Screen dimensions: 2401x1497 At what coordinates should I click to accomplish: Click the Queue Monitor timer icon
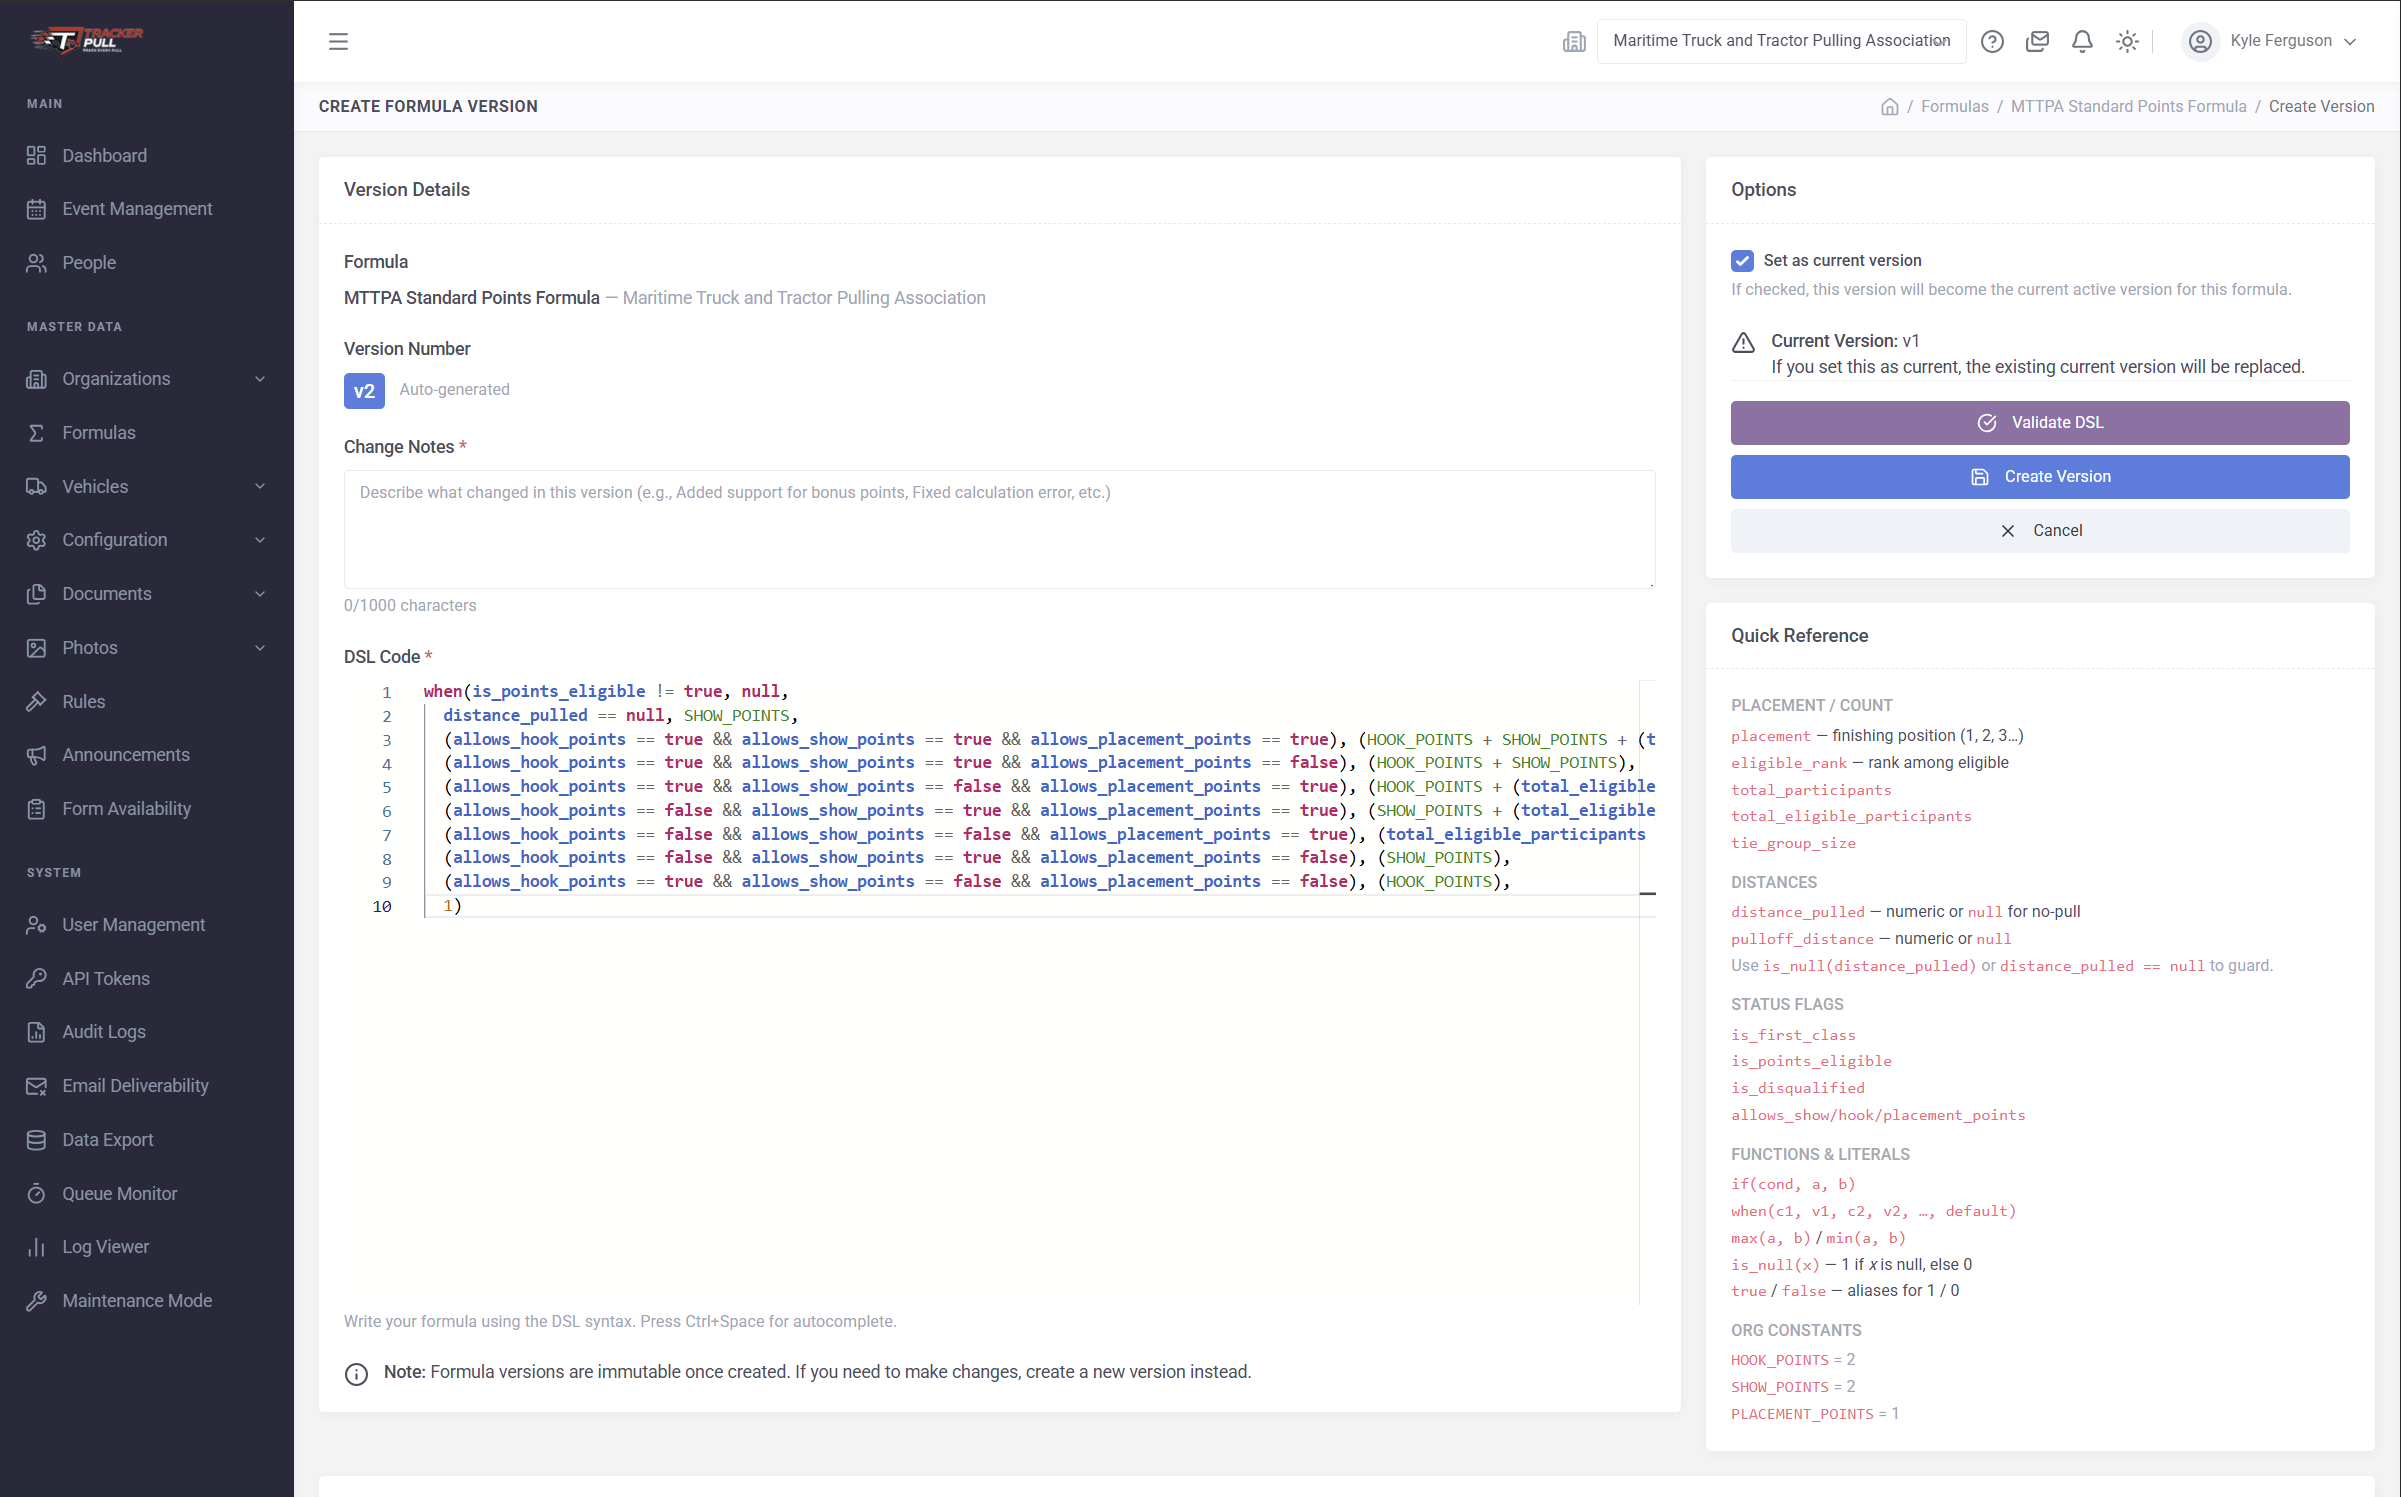tap(37, 1193)
